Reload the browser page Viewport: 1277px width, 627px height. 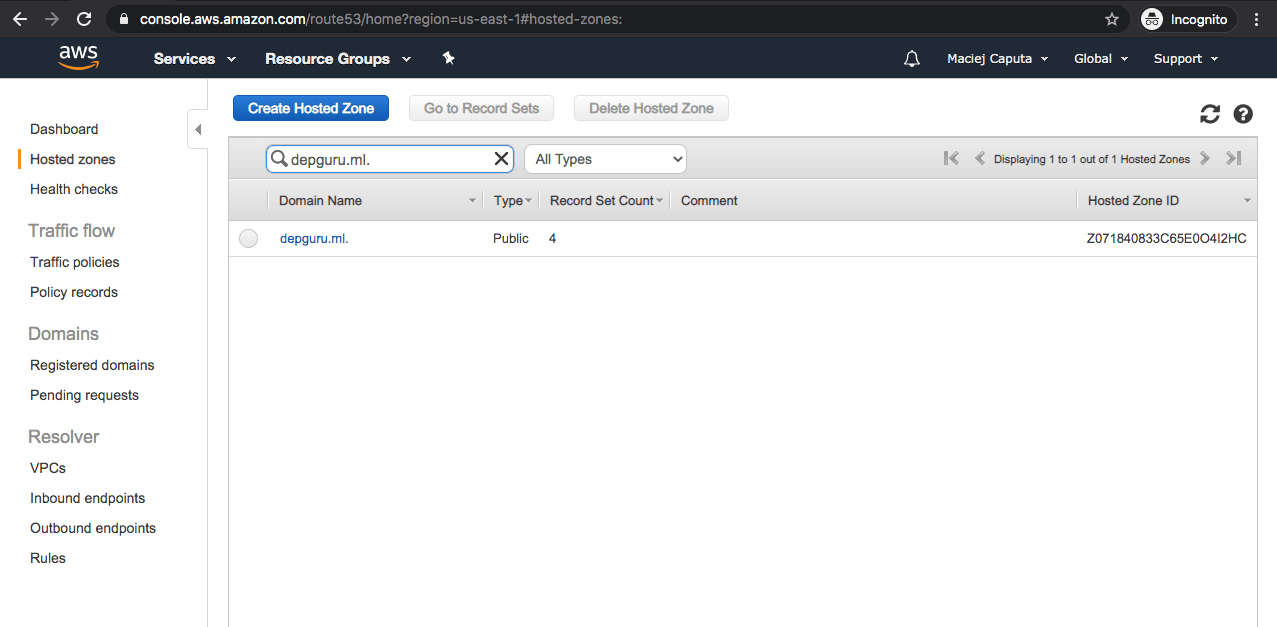tap(84, 19)
